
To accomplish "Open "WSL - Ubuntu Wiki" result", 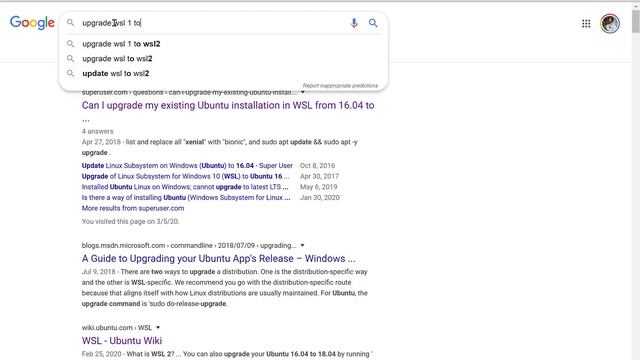I will 122,340.
